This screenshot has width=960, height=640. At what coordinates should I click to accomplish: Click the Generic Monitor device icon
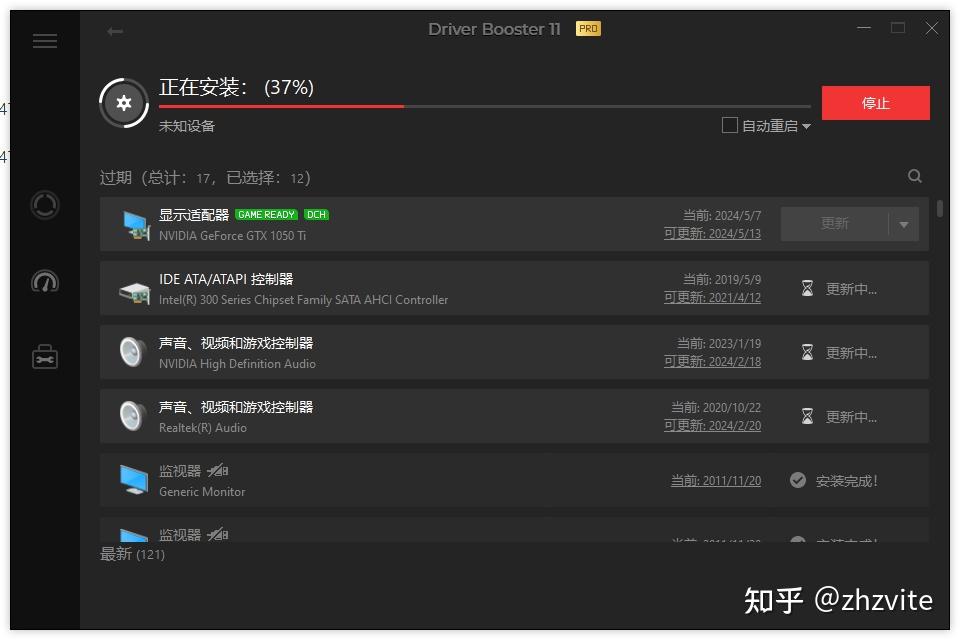[134, 480]
